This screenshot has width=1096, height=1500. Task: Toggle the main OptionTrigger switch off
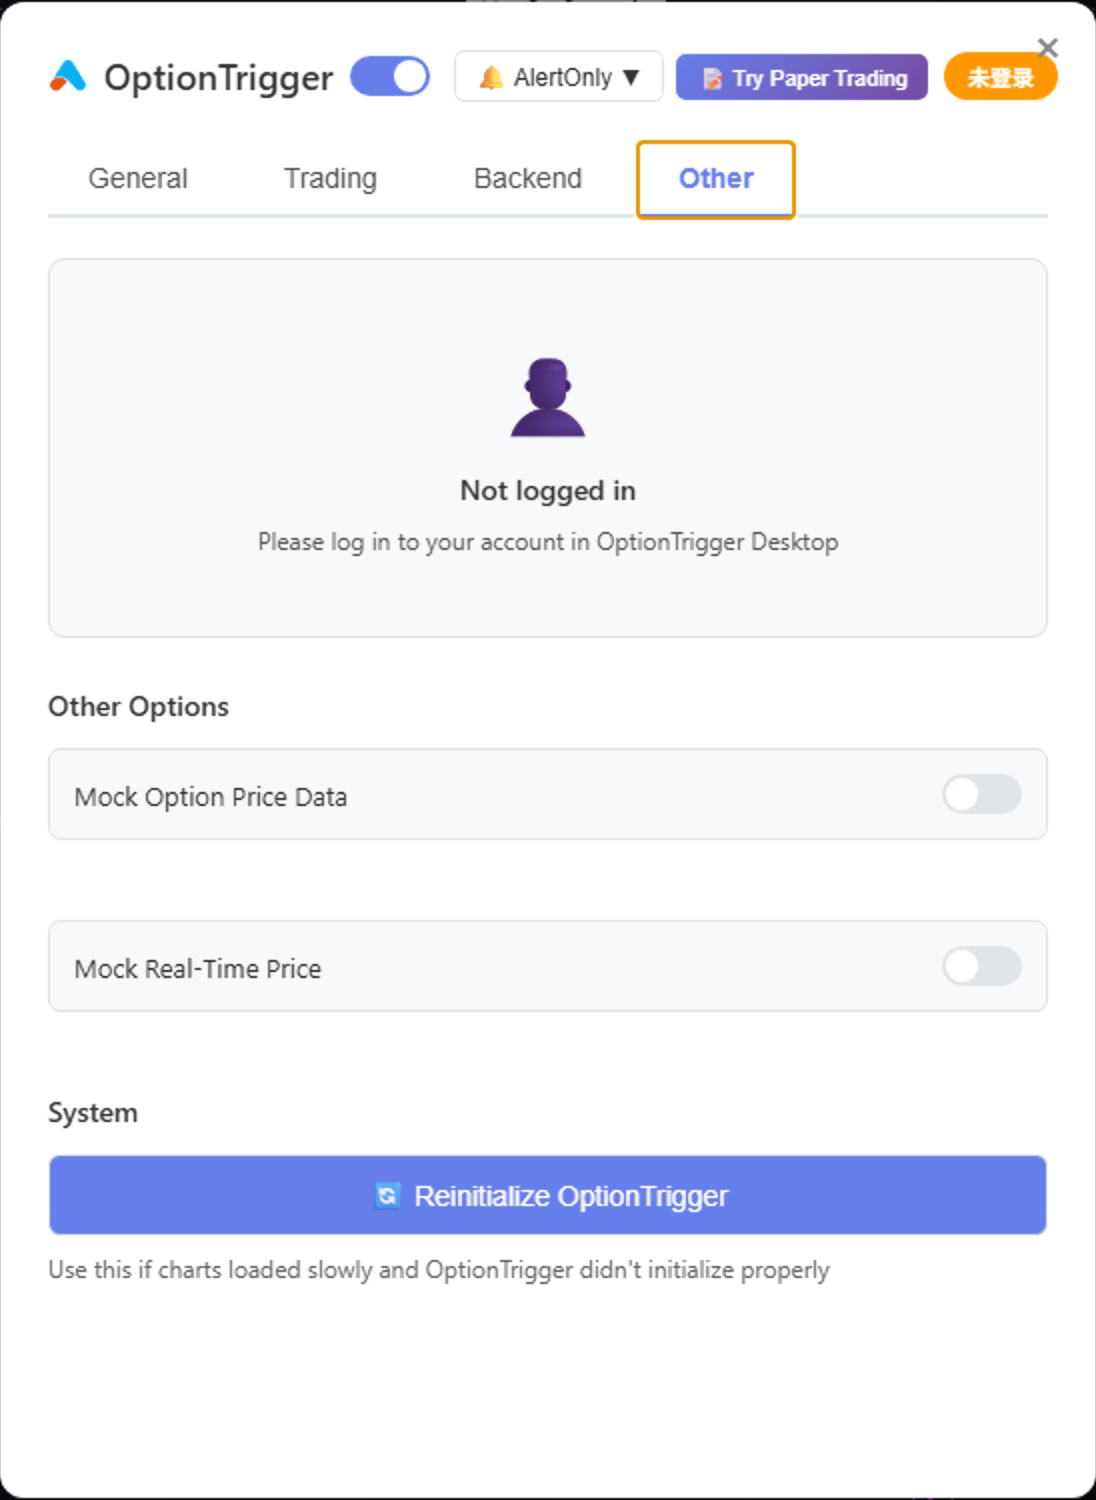click(x=390, y=77)
